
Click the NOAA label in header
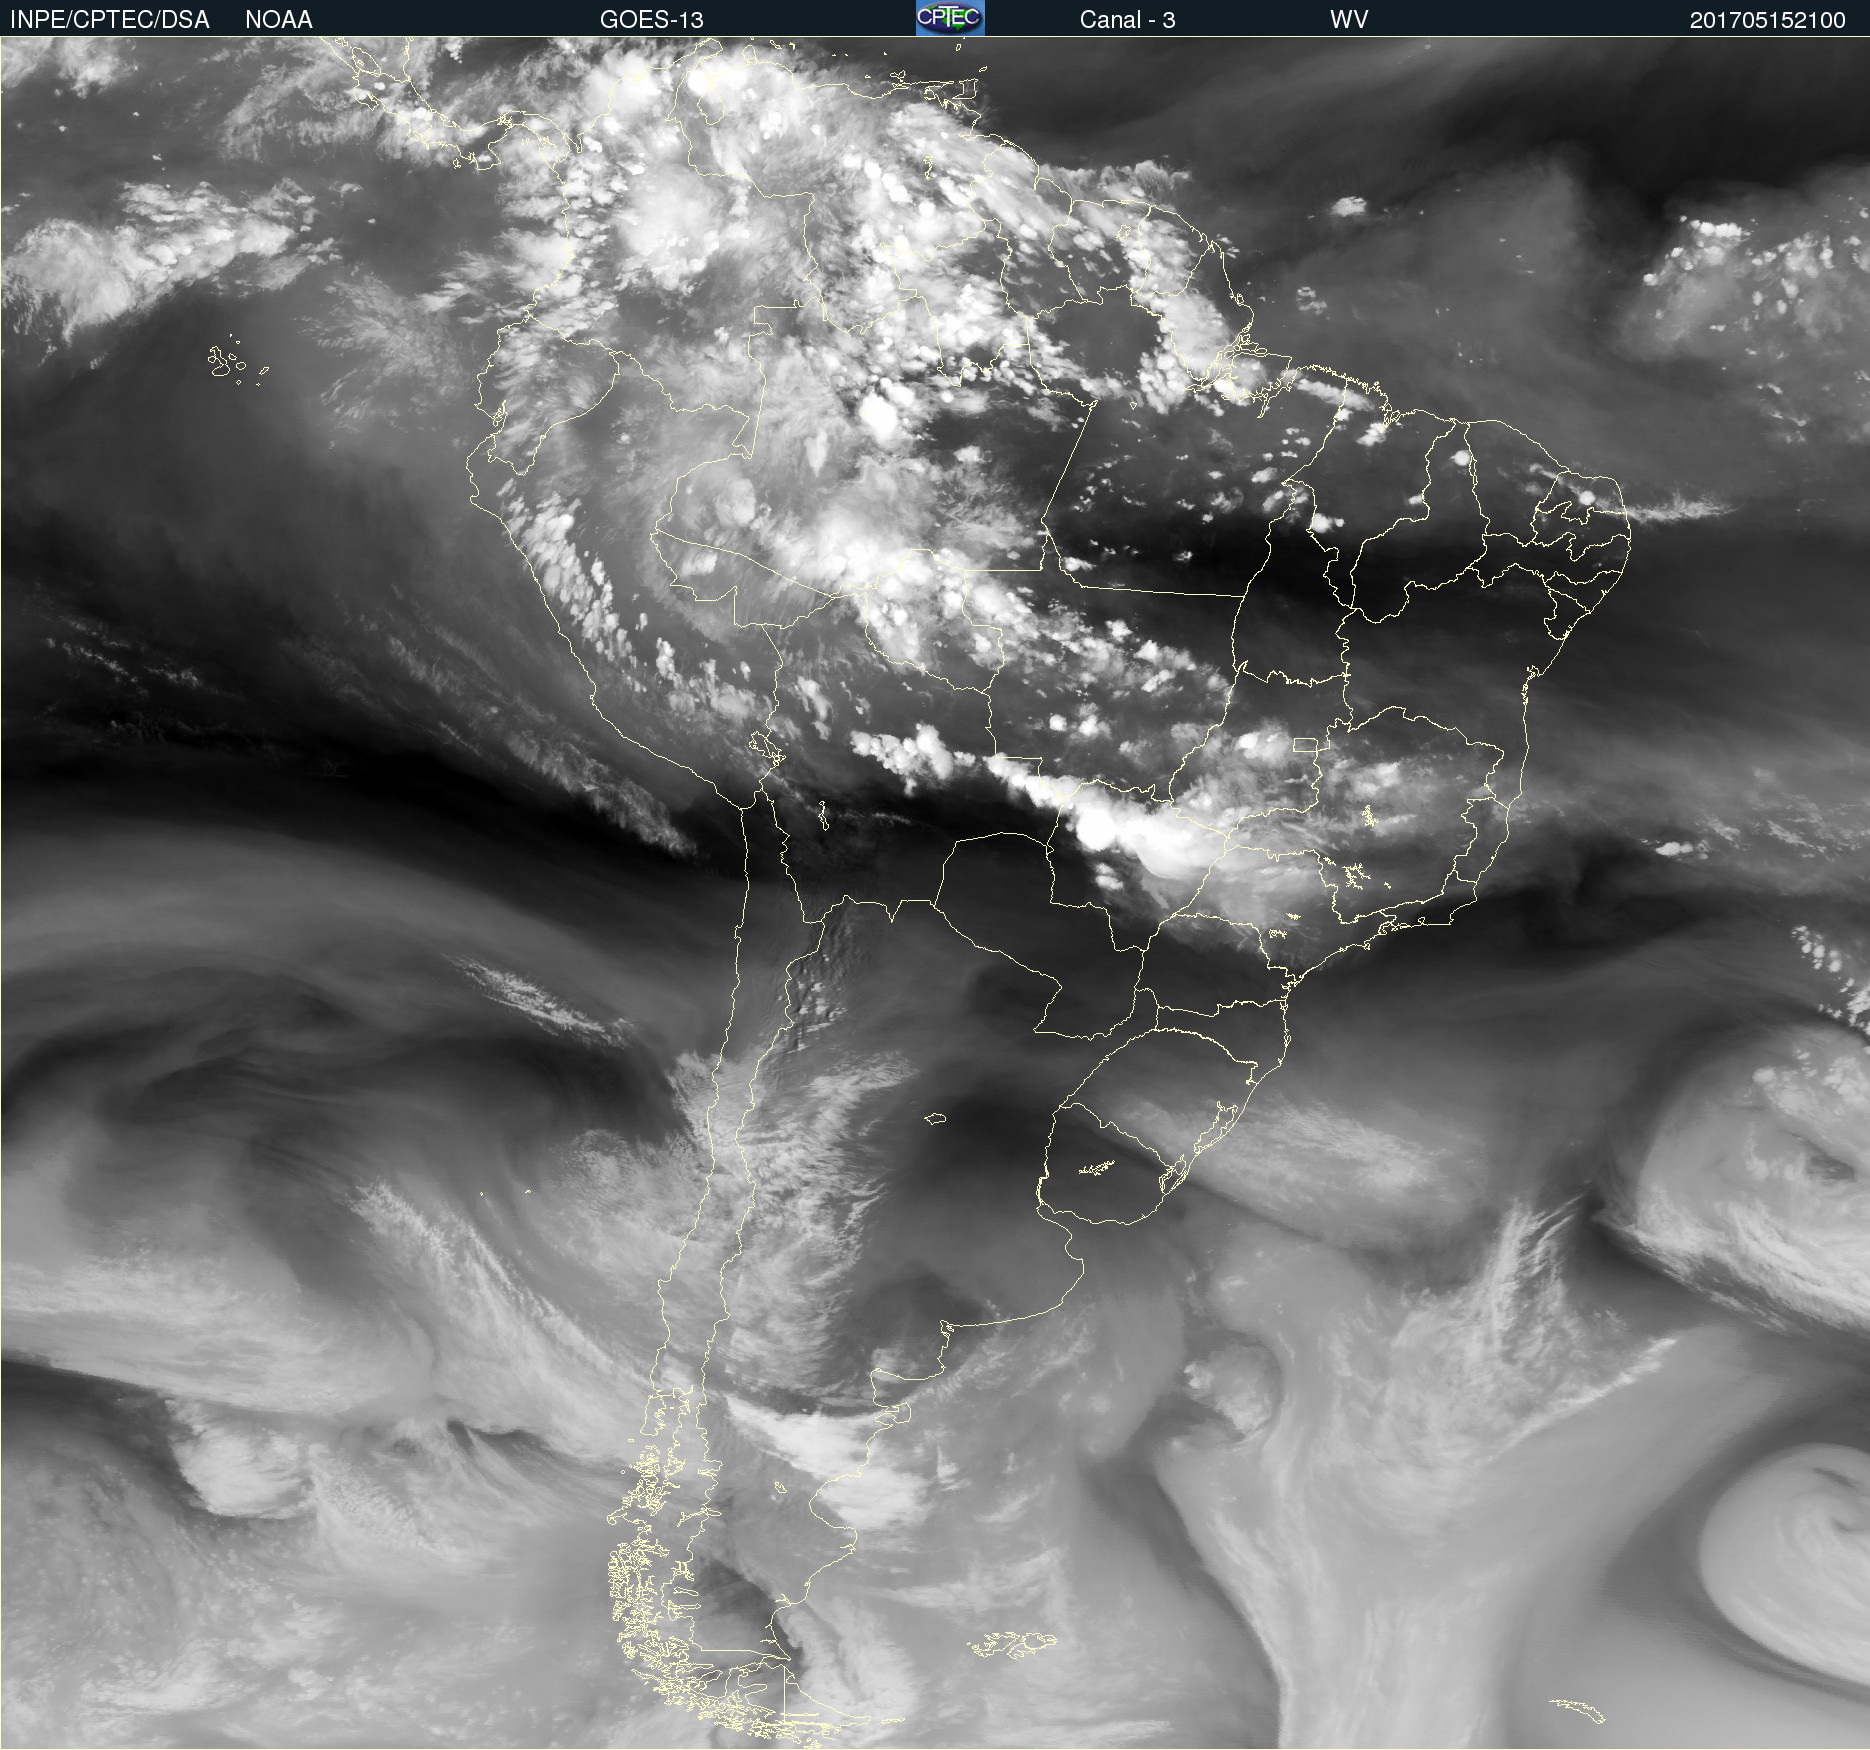tap(279, 20)
